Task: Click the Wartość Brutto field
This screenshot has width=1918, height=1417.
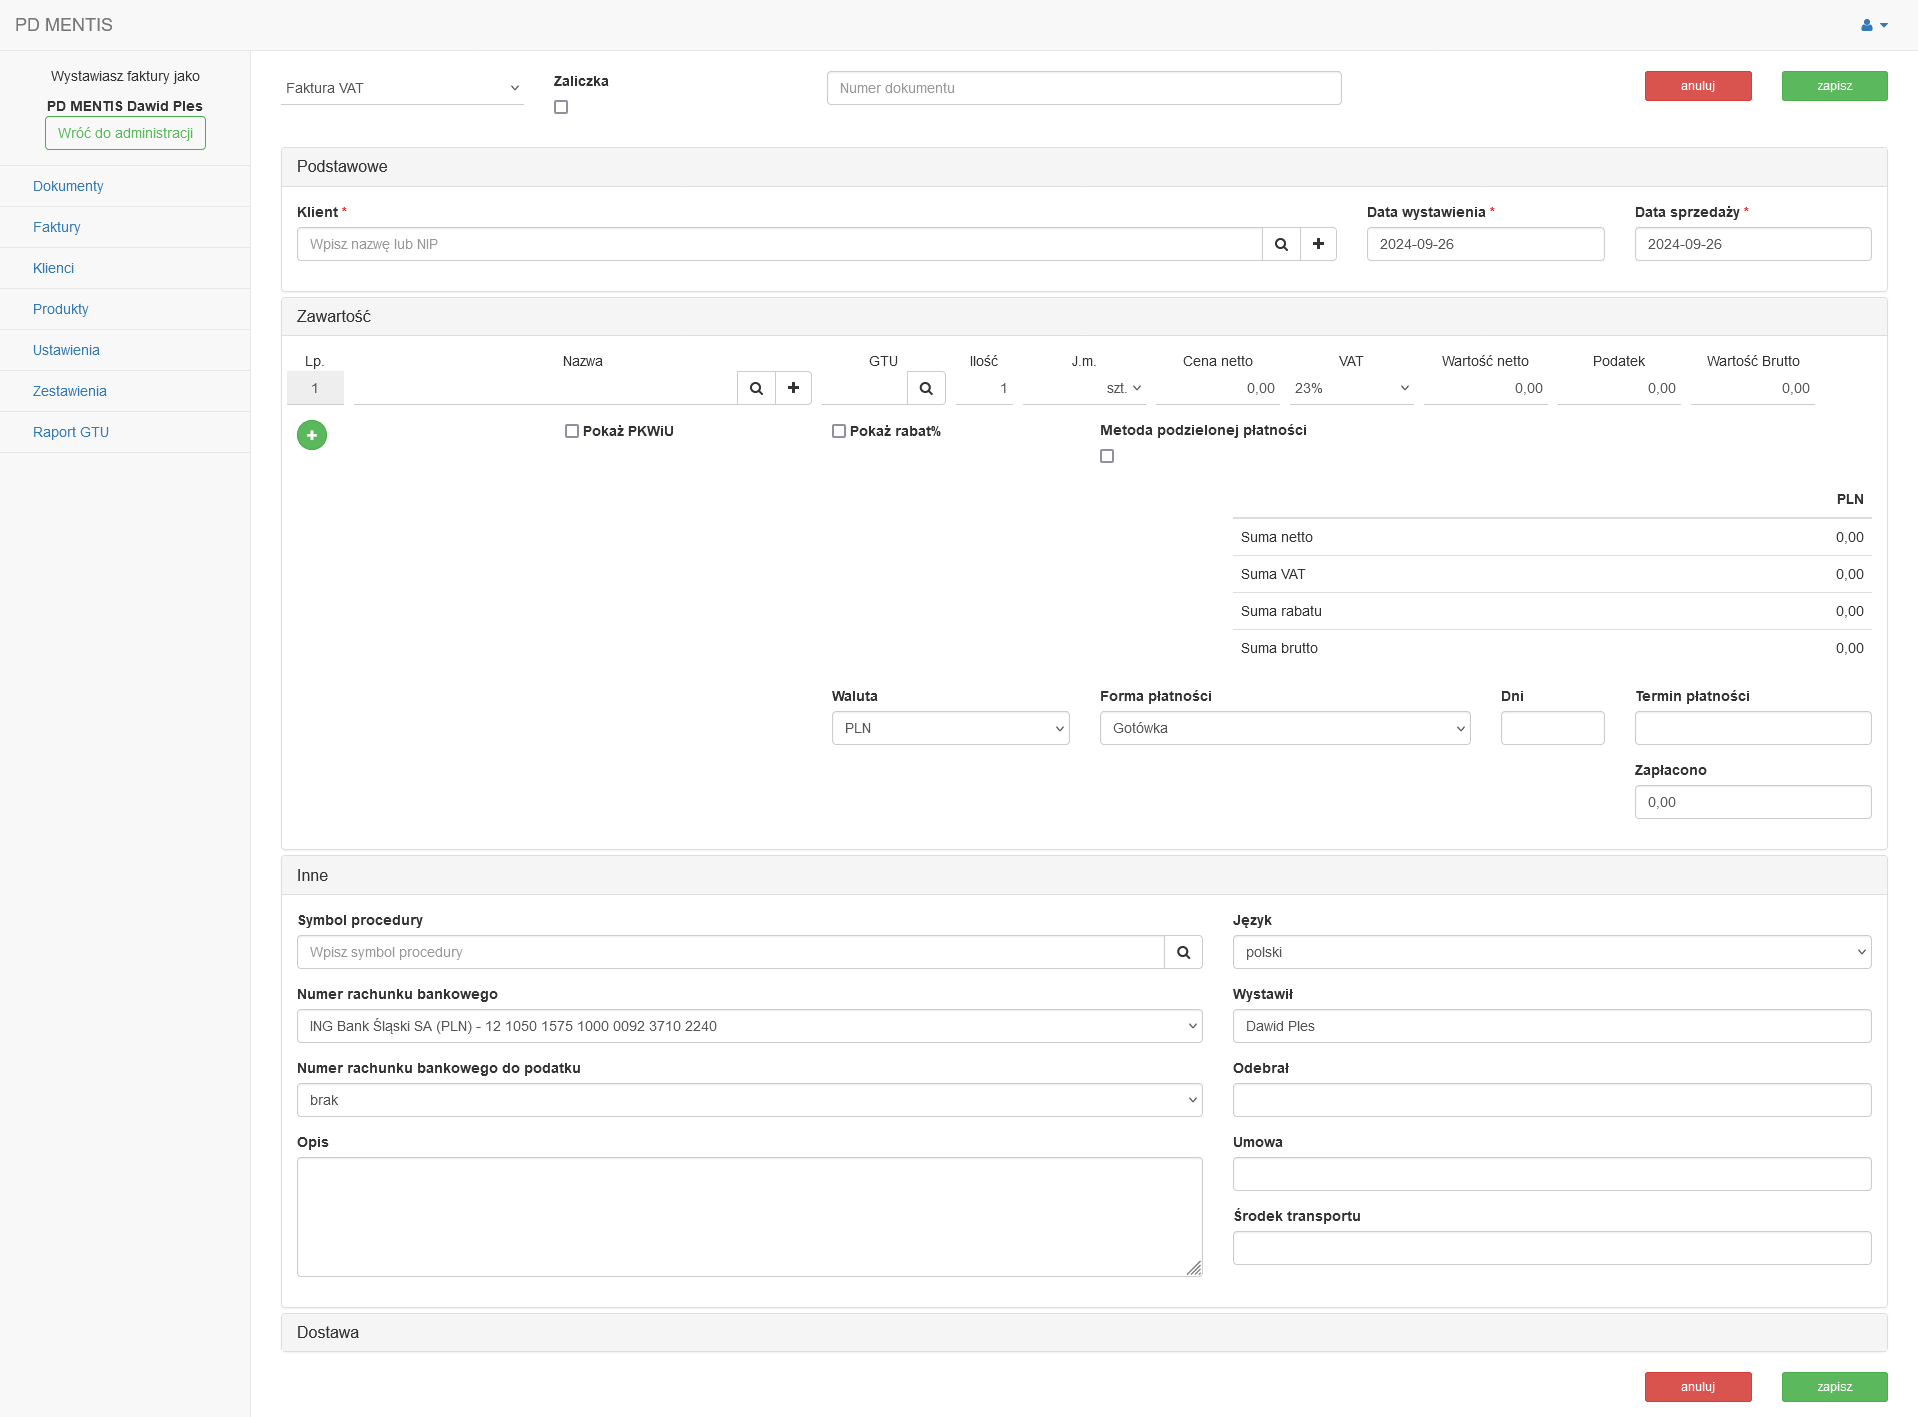Action: pos(1753,388)
